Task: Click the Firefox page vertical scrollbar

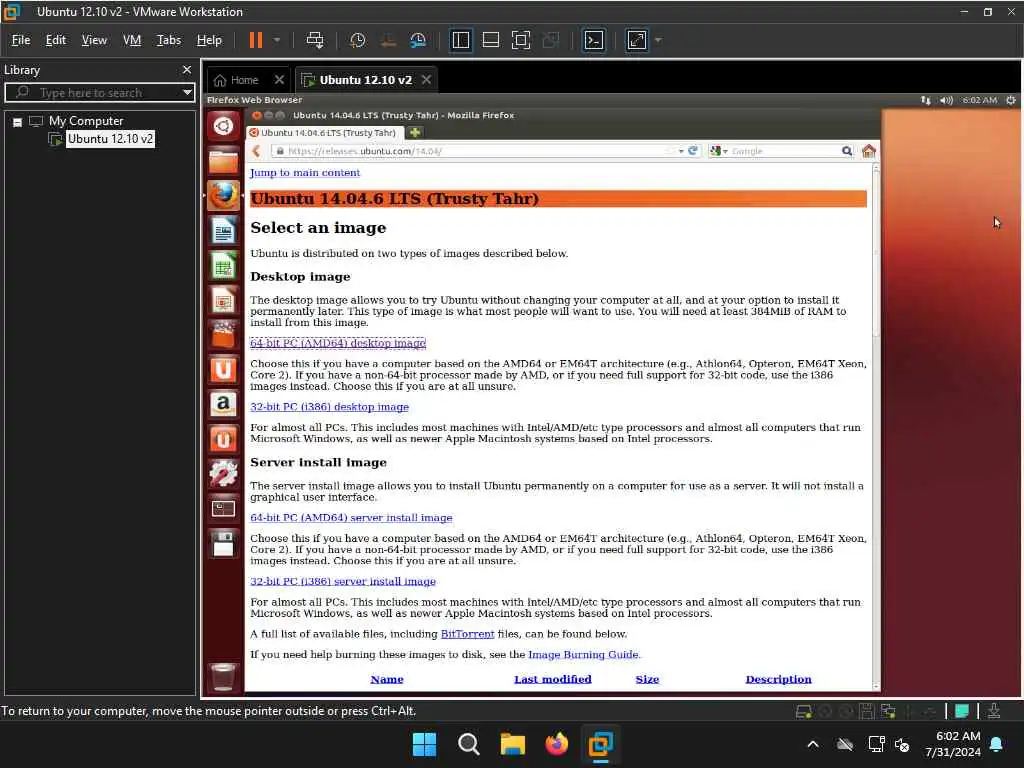Action: [x=876, y=427]
